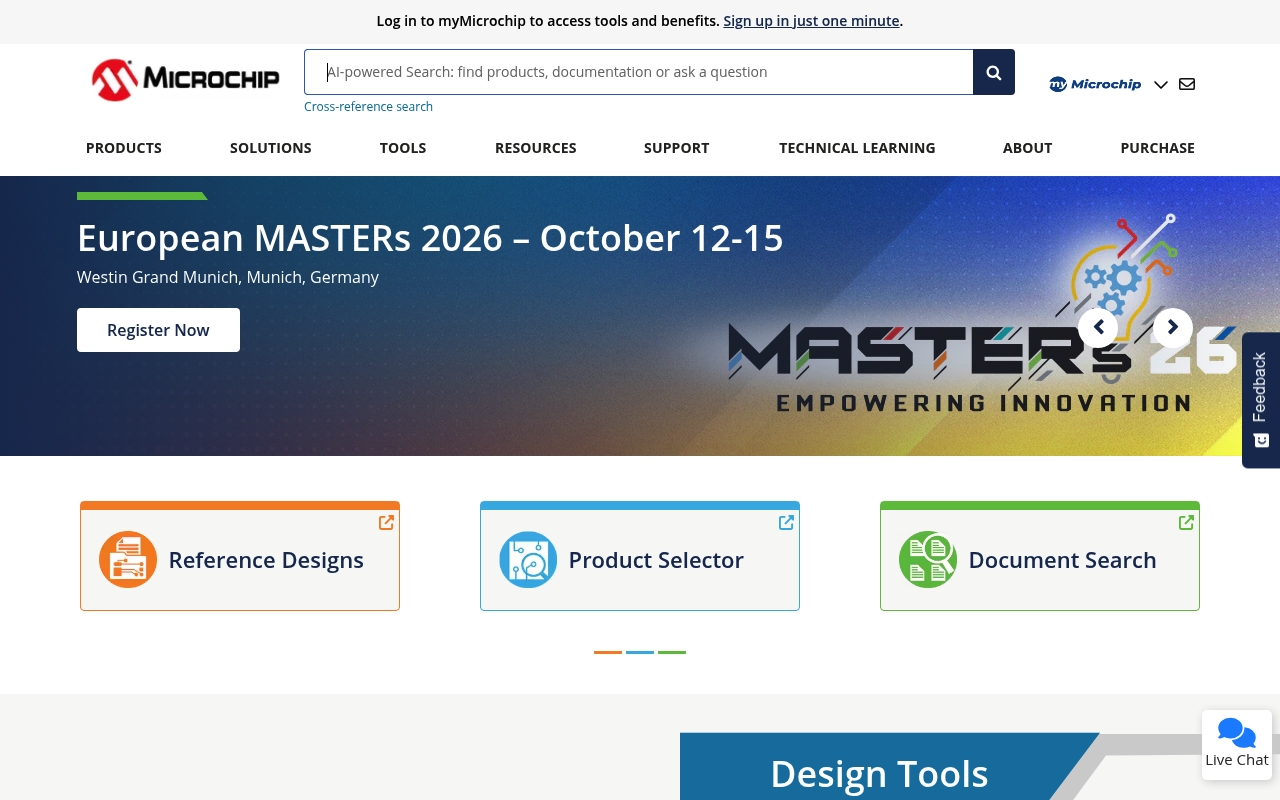This screenshot has height=800, width=1280.
Task: Open the Product Selector card title
Action: coord(656,560)
